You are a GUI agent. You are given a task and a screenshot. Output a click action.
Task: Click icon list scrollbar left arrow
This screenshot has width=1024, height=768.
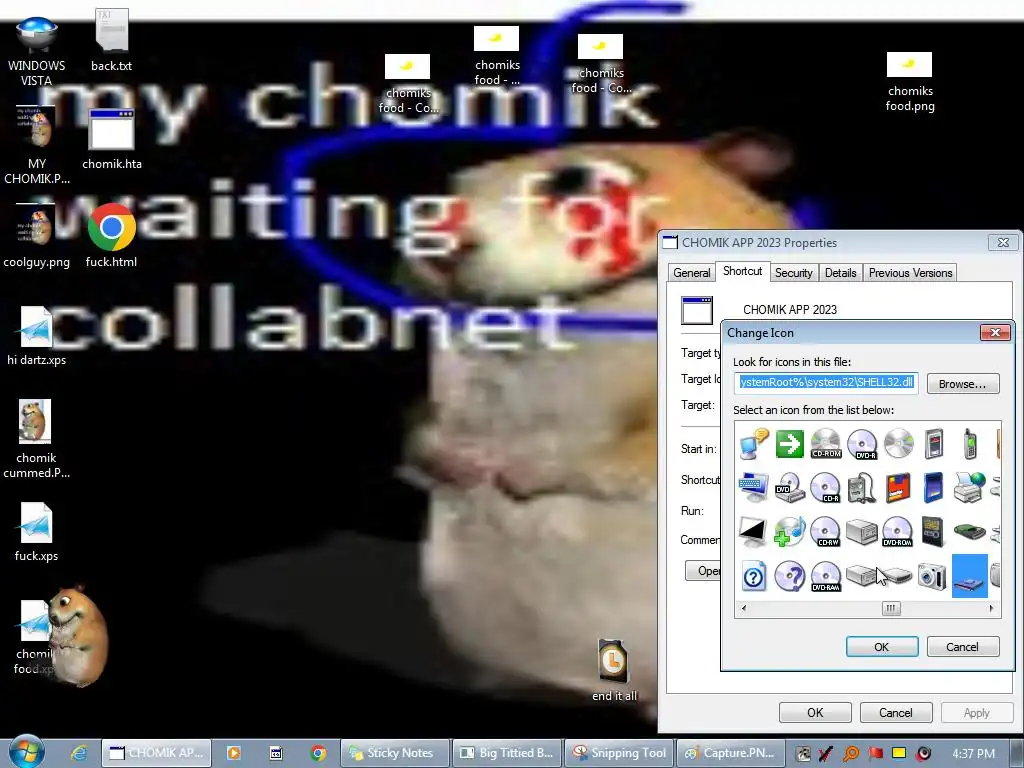coord(743,608)
